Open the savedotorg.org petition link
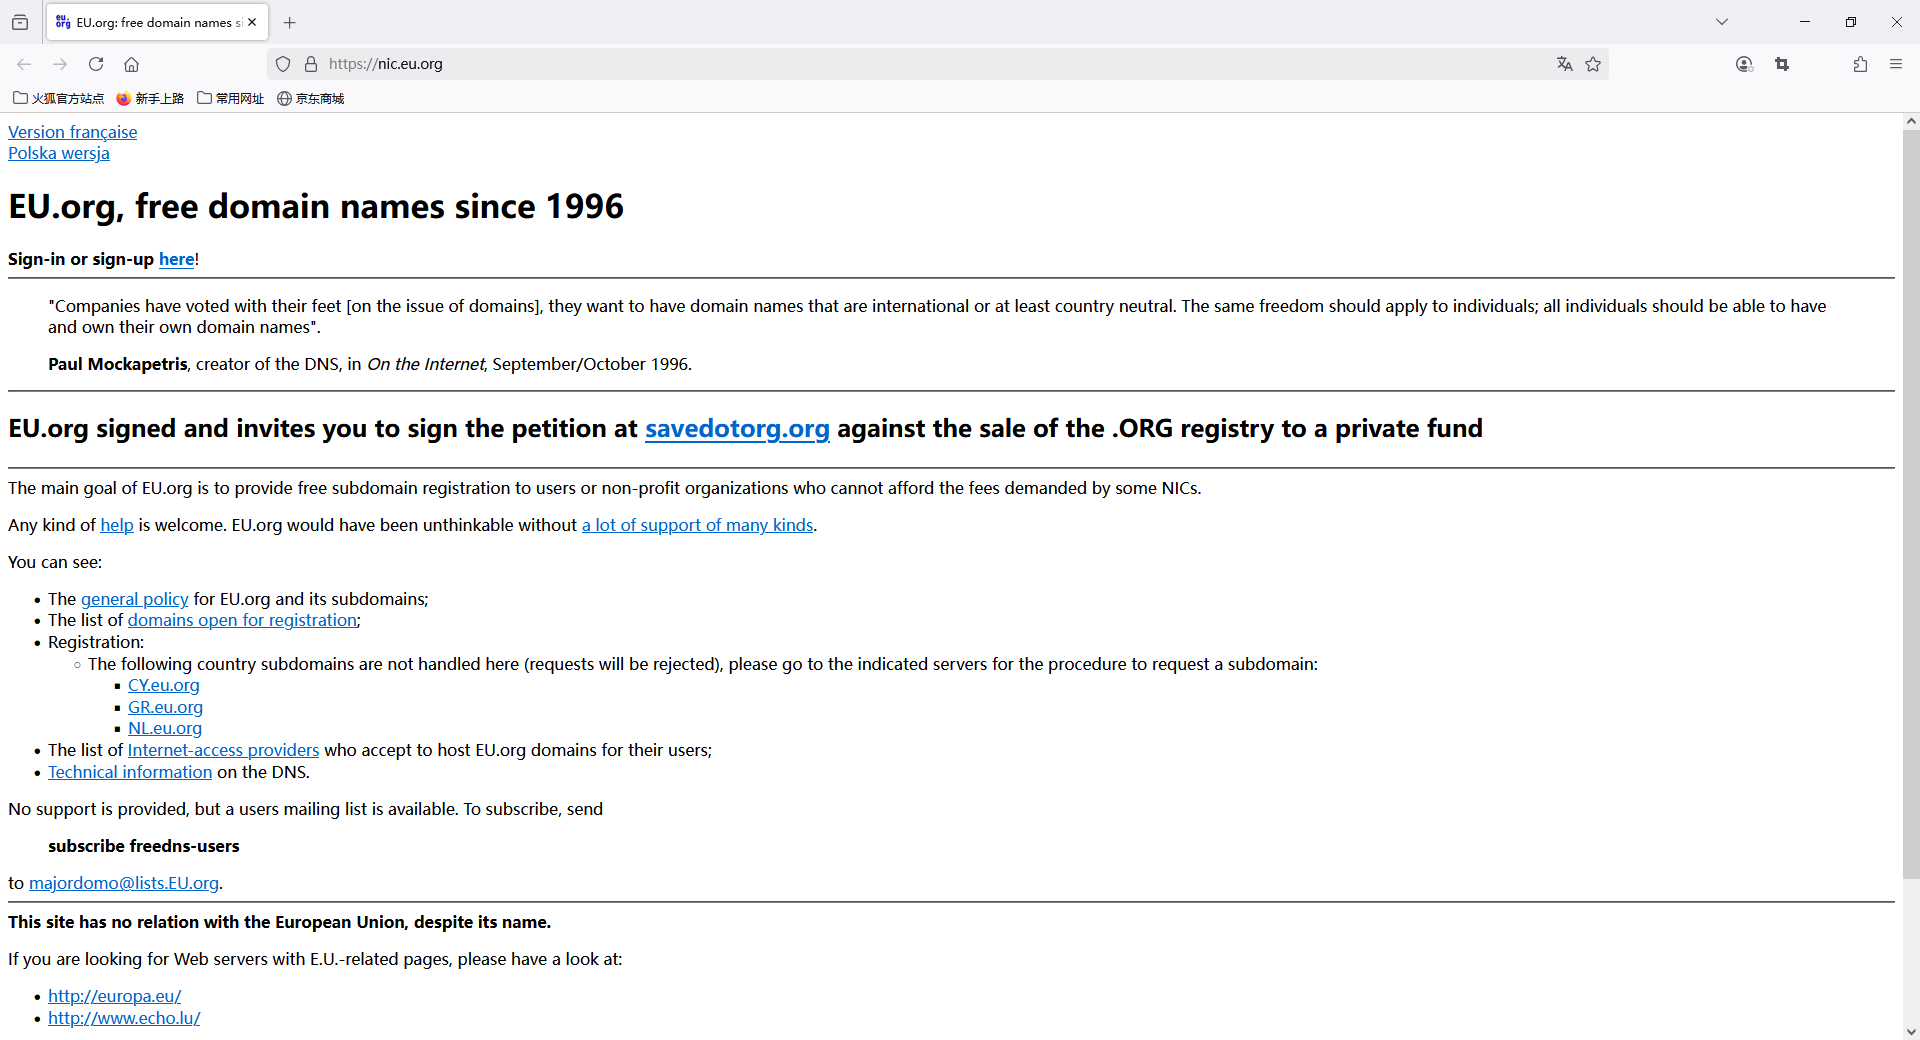This screenshot has height=1040, width=1920. (x=737, y=429)
